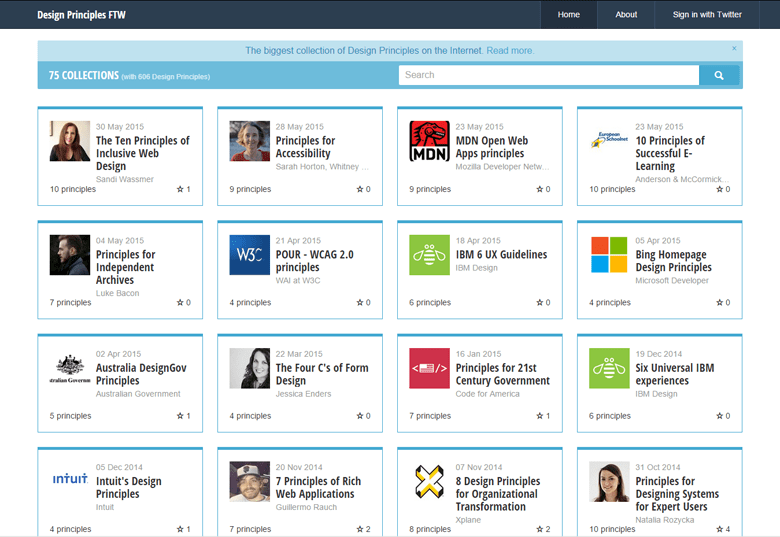Image resolution: width=780 pixels, height=537 pixels.
Task: Click author text WAI at W3C
Action: click(298, 280)
